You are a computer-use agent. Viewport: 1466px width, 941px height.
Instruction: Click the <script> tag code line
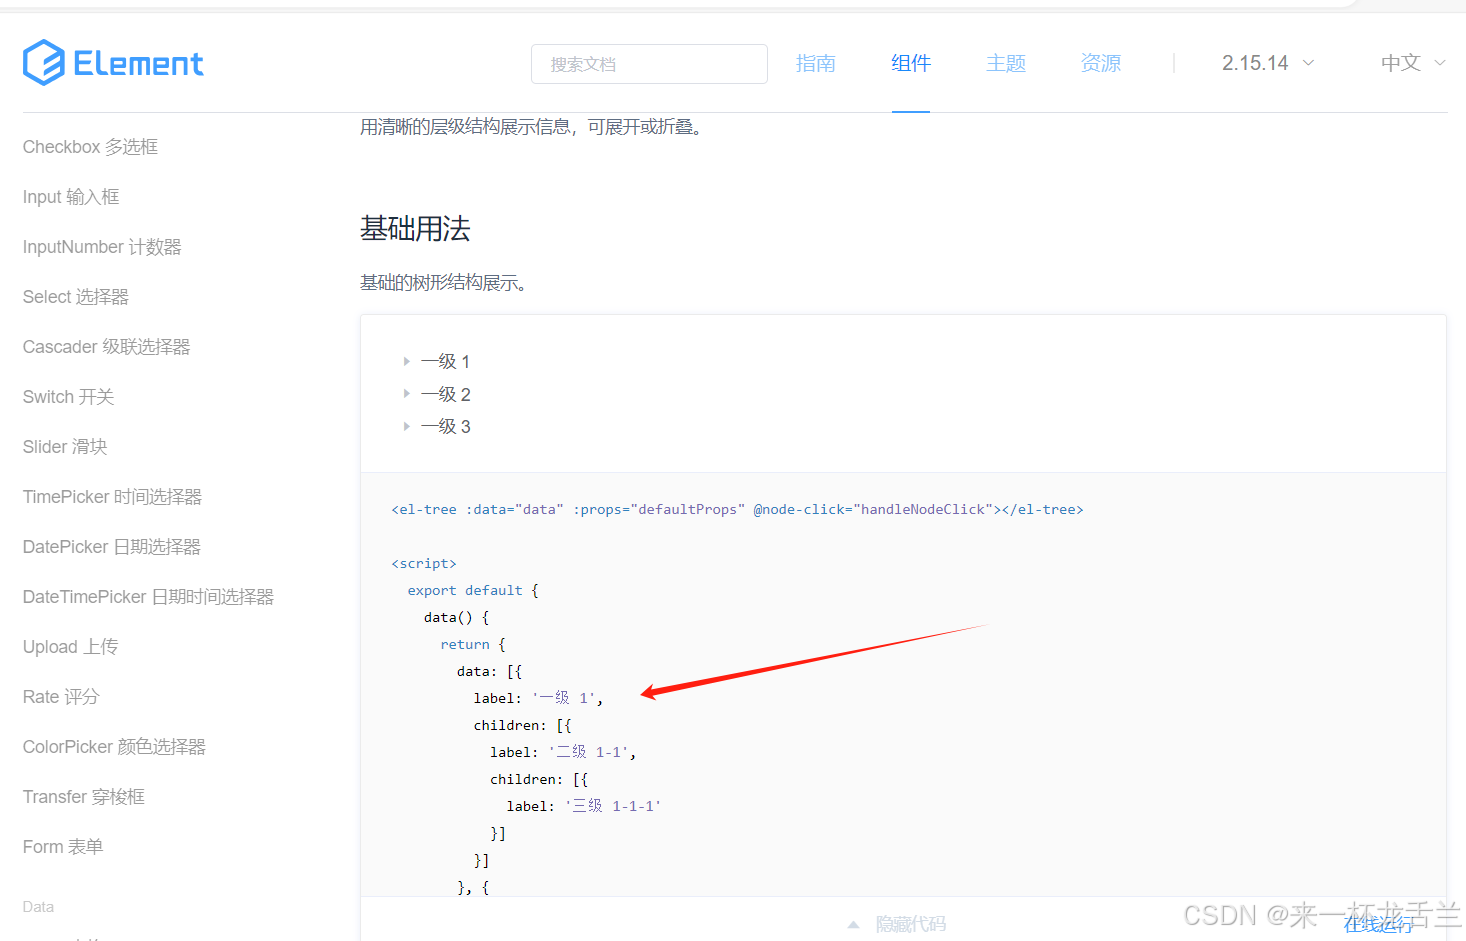coord(424,563)
